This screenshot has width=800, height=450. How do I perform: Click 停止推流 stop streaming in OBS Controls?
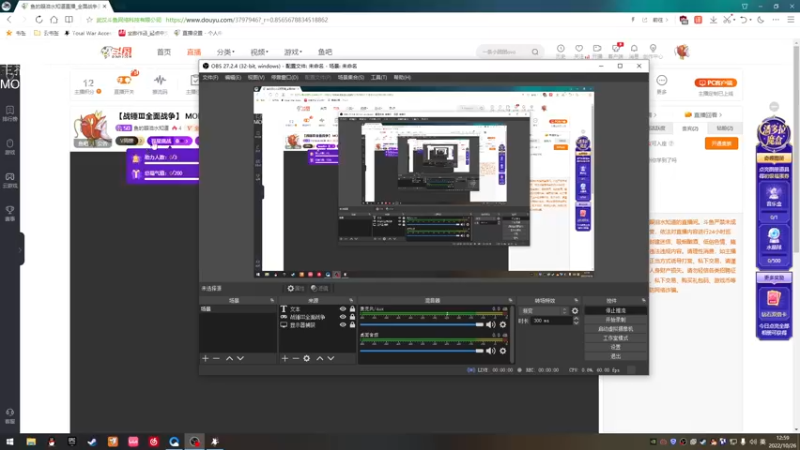pos(615,311)
